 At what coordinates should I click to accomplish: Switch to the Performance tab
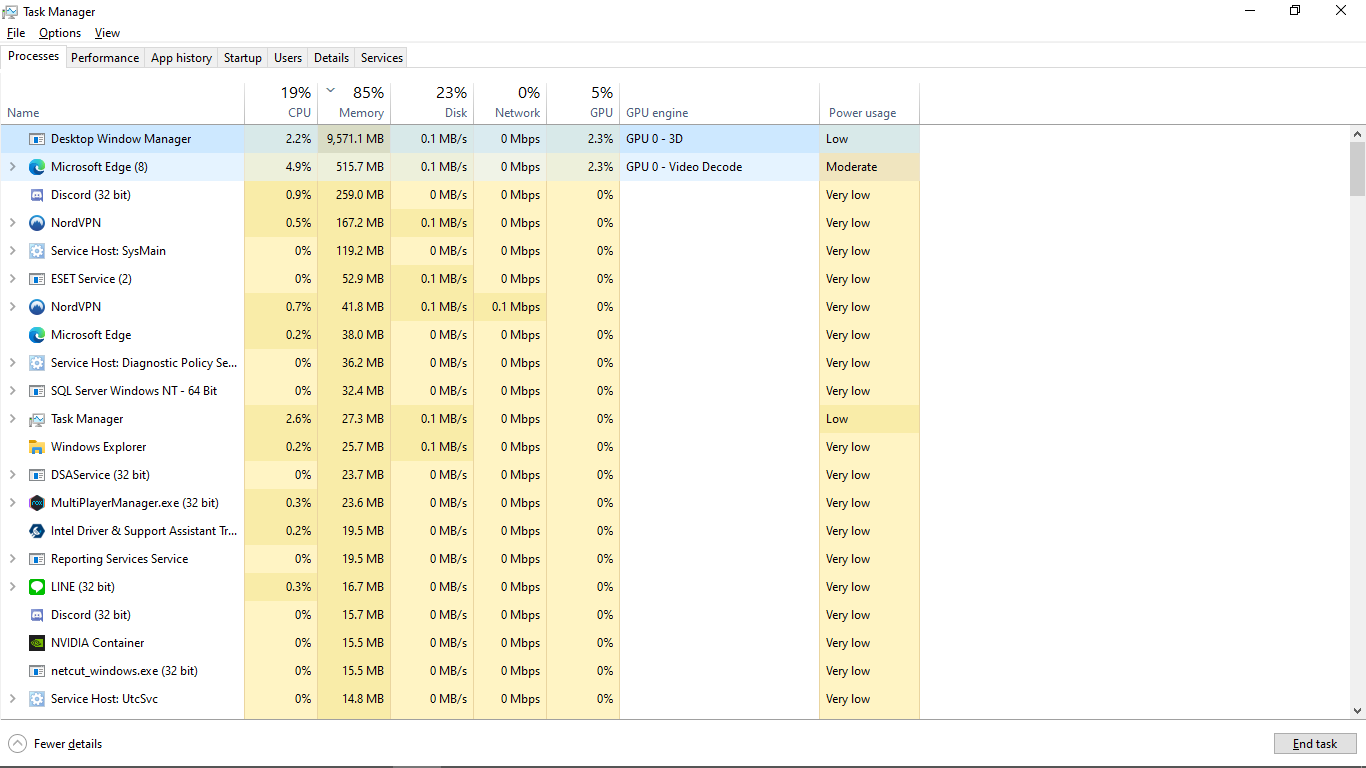pos(105,58)
